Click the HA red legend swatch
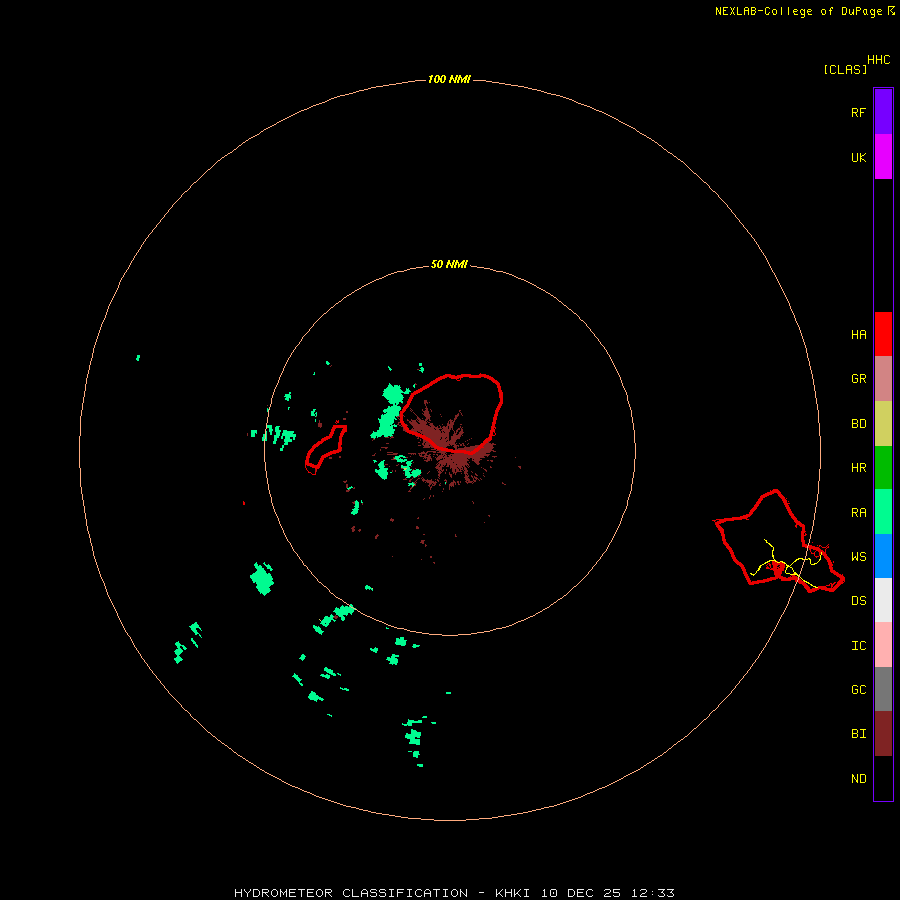 883,334
